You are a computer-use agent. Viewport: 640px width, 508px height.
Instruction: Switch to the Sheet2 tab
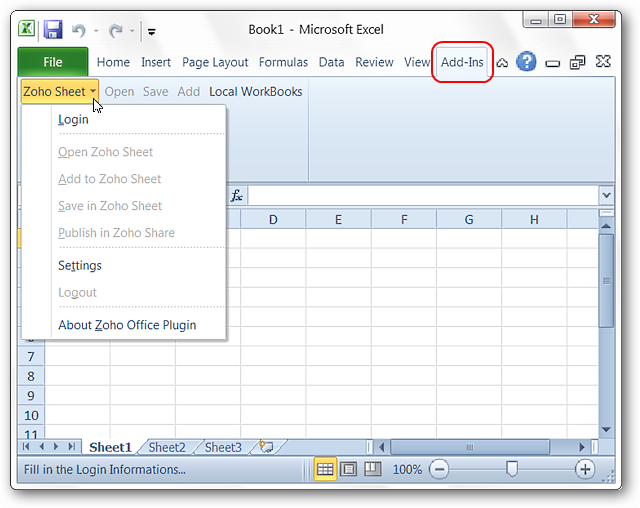pos(167,447)
